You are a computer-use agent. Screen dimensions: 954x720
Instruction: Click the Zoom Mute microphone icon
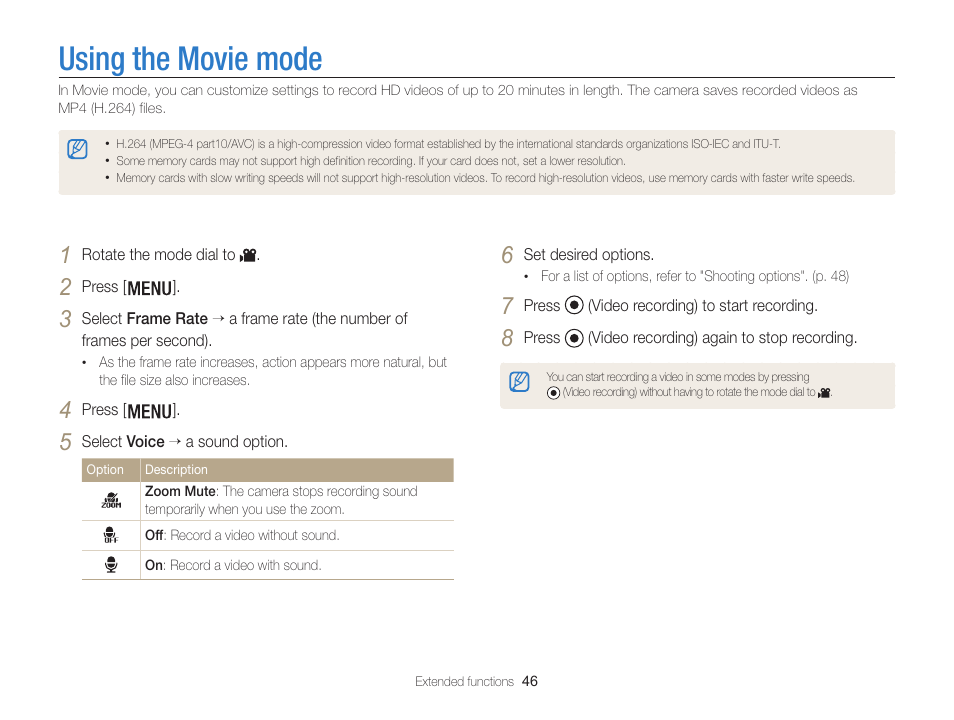tap(111, 500)
